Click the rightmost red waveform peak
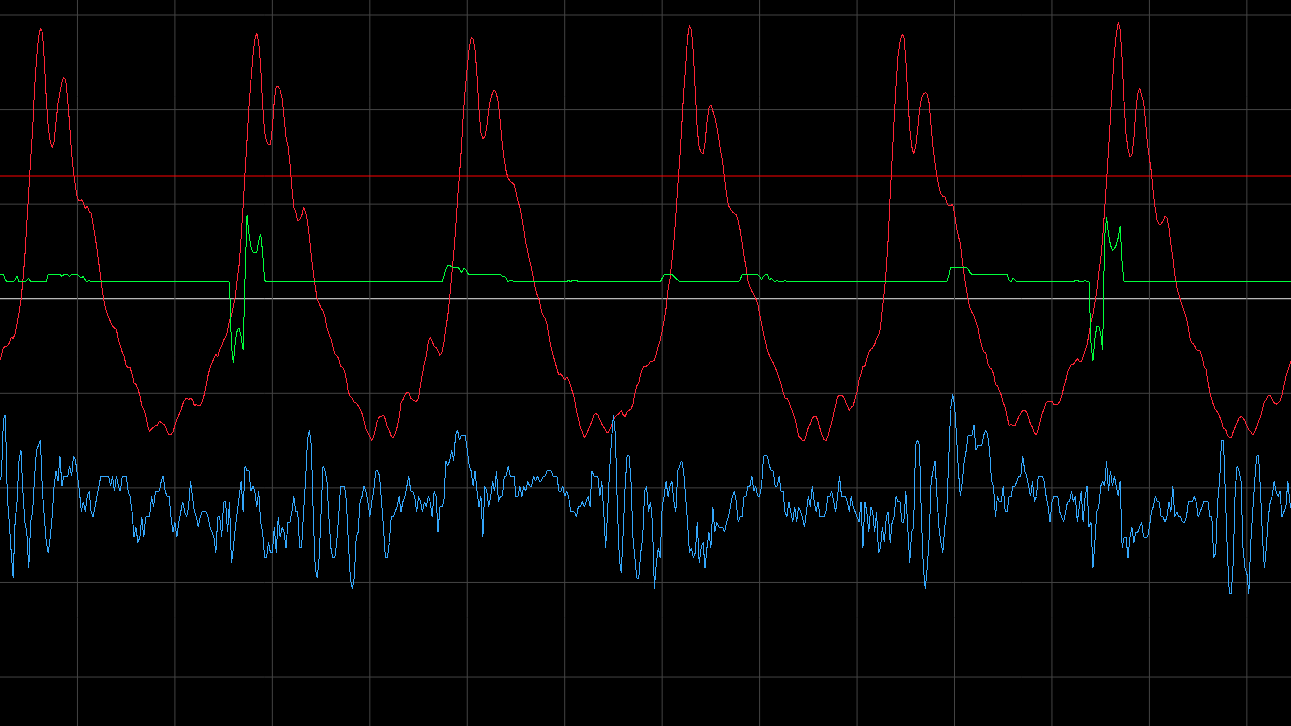The width and height of the screenshot is (1291, 726). (1118, 24)
